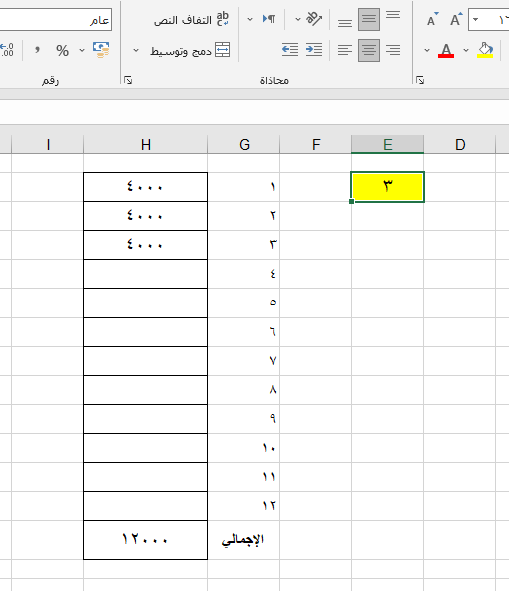Decrease font size with small A icon
The image size is (509, 591).
point(432,19)
